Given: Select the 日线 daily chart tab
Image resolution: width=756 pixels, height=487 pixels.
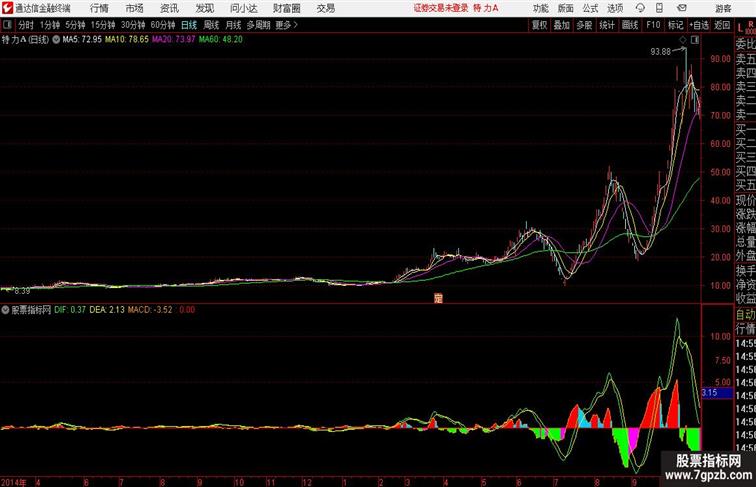Looking at the screenshot, I should pyautogui.click(x=189, y=25).
